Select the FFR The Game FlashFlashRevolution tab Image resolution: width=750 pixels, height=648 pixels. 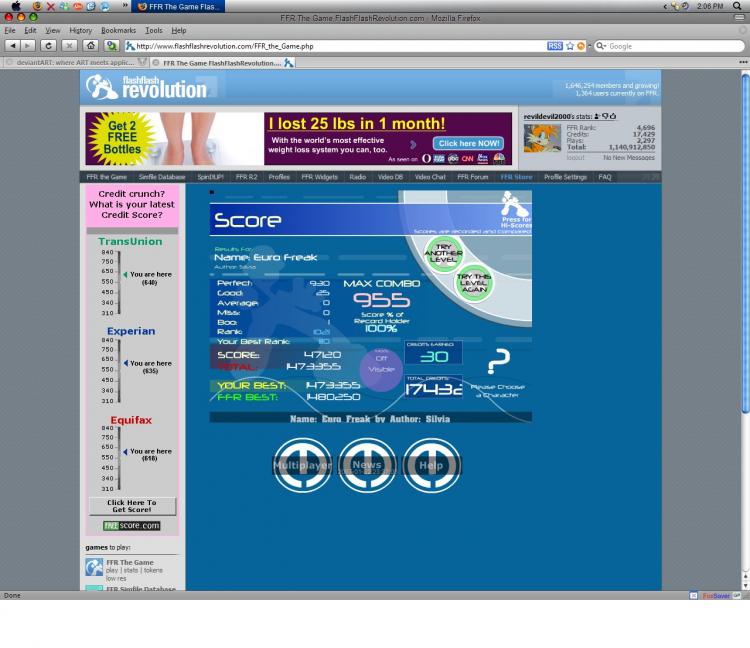pyautogui.click(x=223, y=63)
